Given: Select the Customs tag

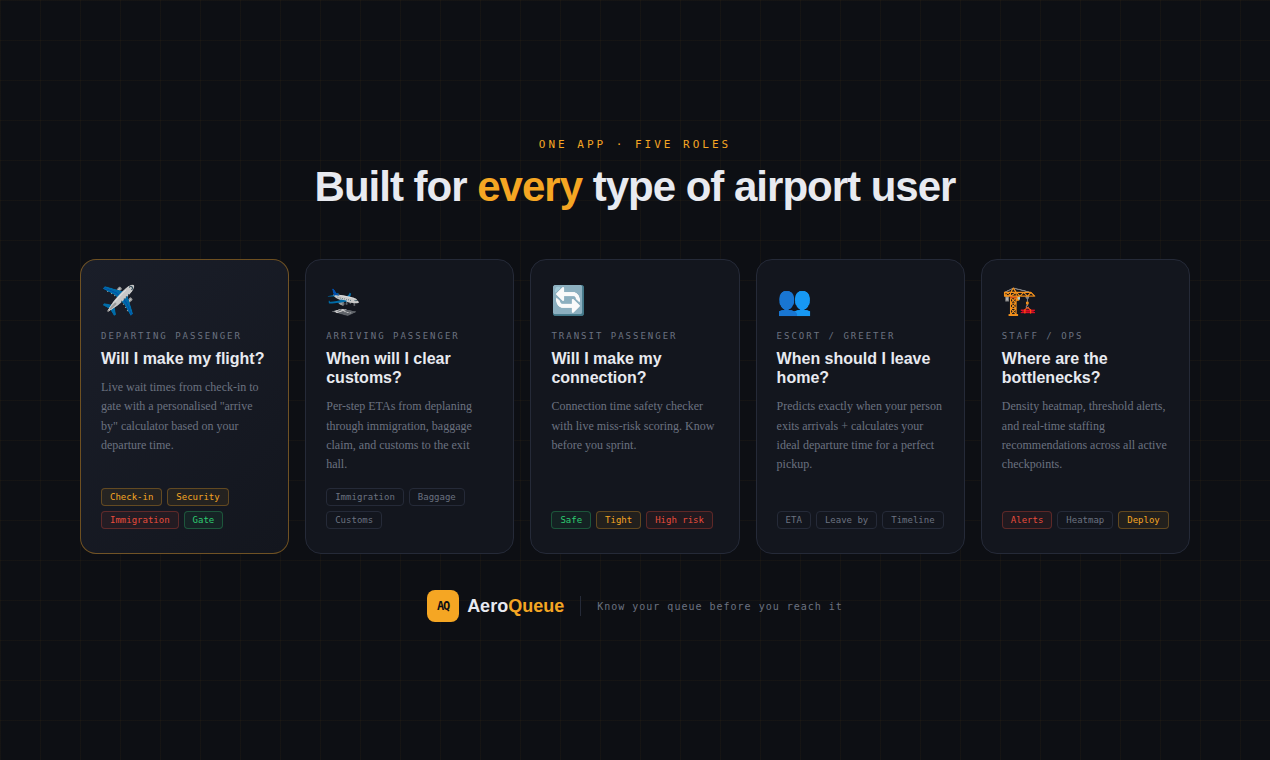Looking at the screenshot, I should [x=354, y=520].
